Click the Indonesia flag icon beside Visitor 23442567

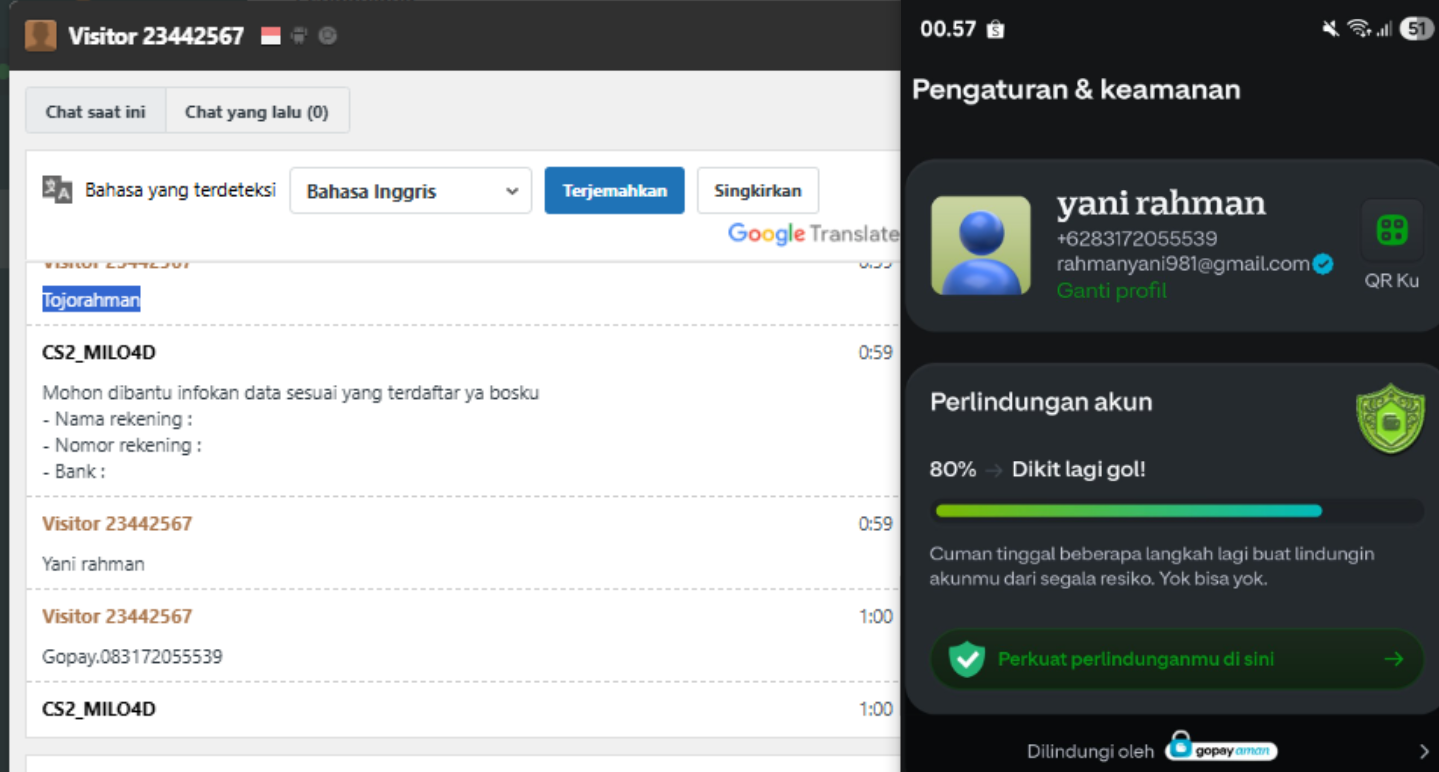(x=271, y=36)
